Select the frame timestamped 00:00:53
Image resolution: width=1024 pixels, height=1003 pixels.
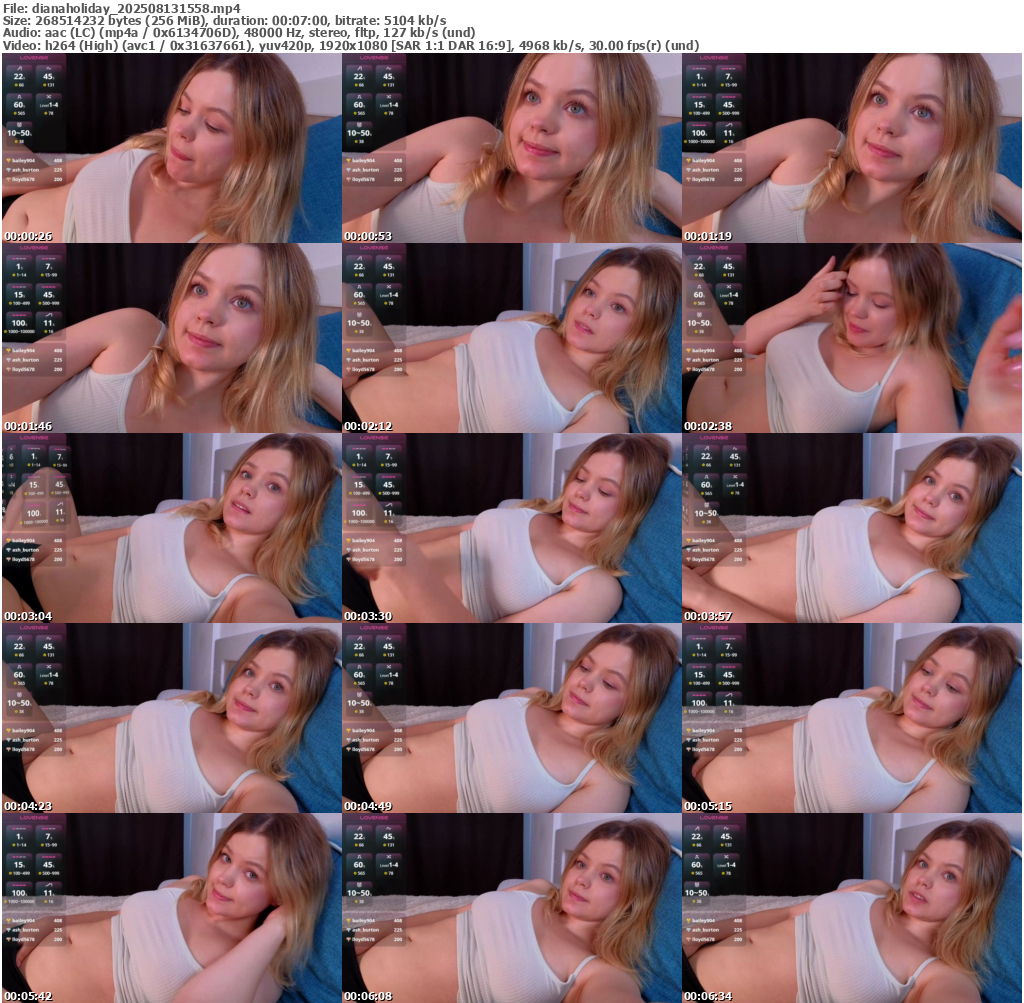511,148
